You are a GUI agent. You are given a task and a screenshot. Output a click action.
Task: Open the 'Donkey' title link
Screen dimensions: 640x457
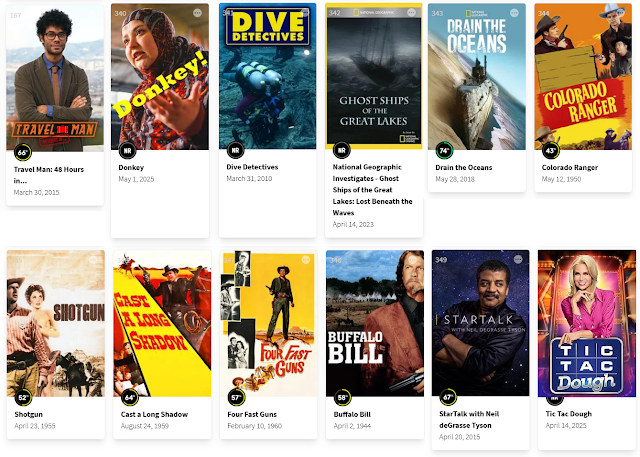pyautogui.click(x=131, y=167)
